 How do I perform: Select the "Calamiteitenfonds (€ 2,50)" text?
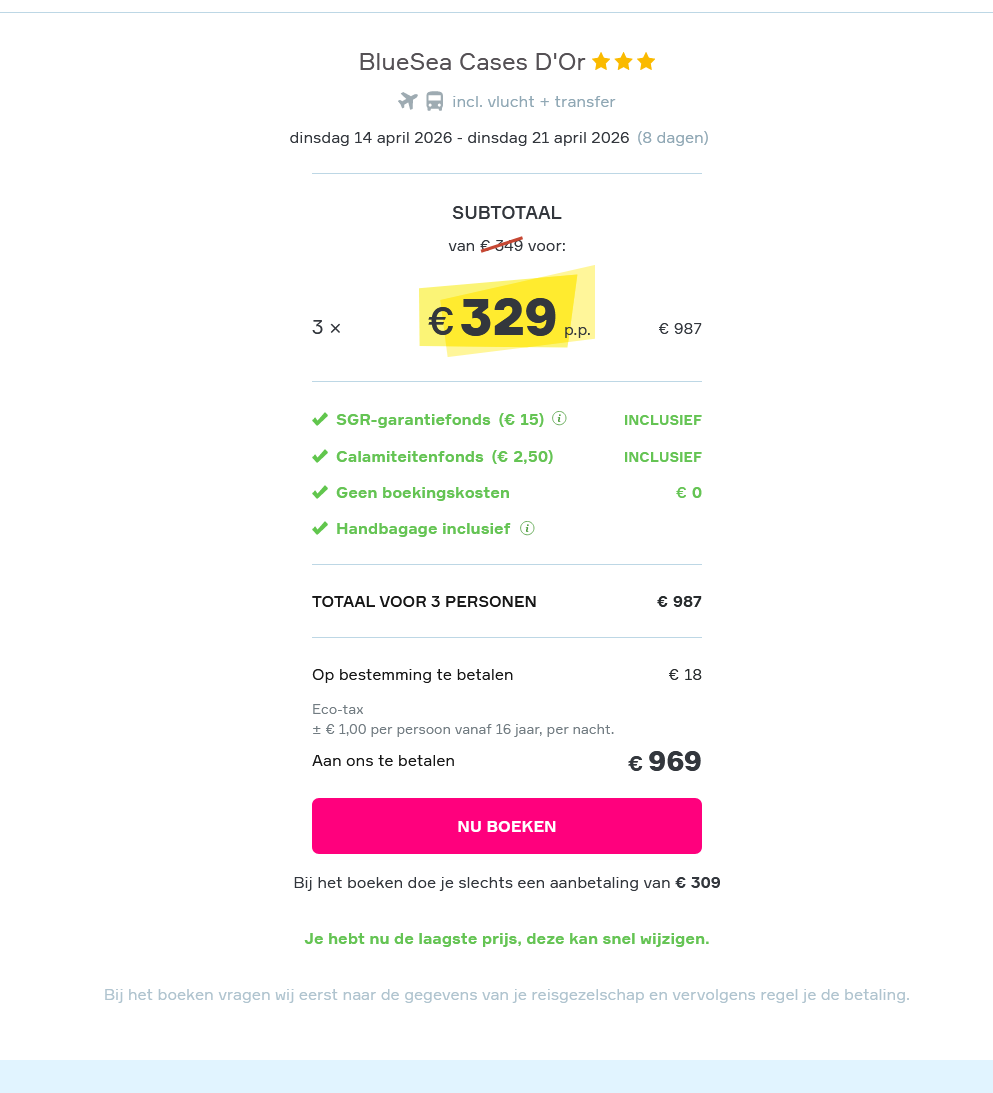pos(445,456)
